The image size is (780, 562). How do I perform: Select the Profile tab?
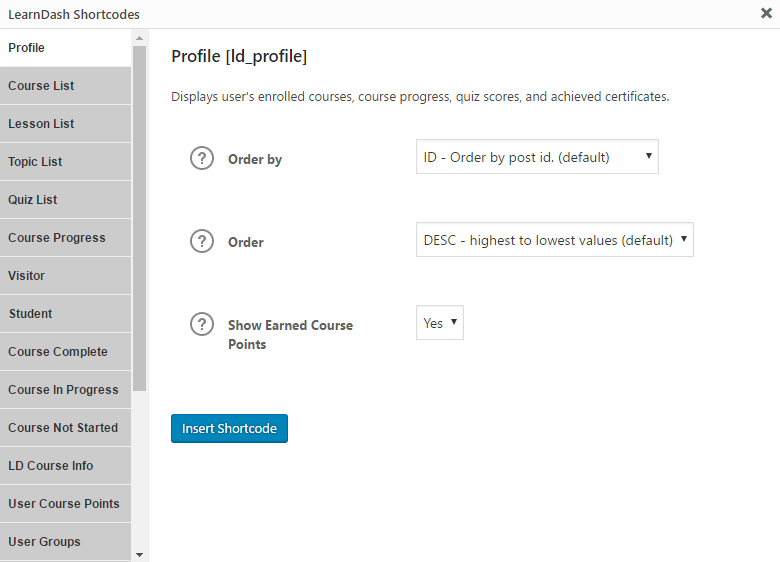point(65,48)
